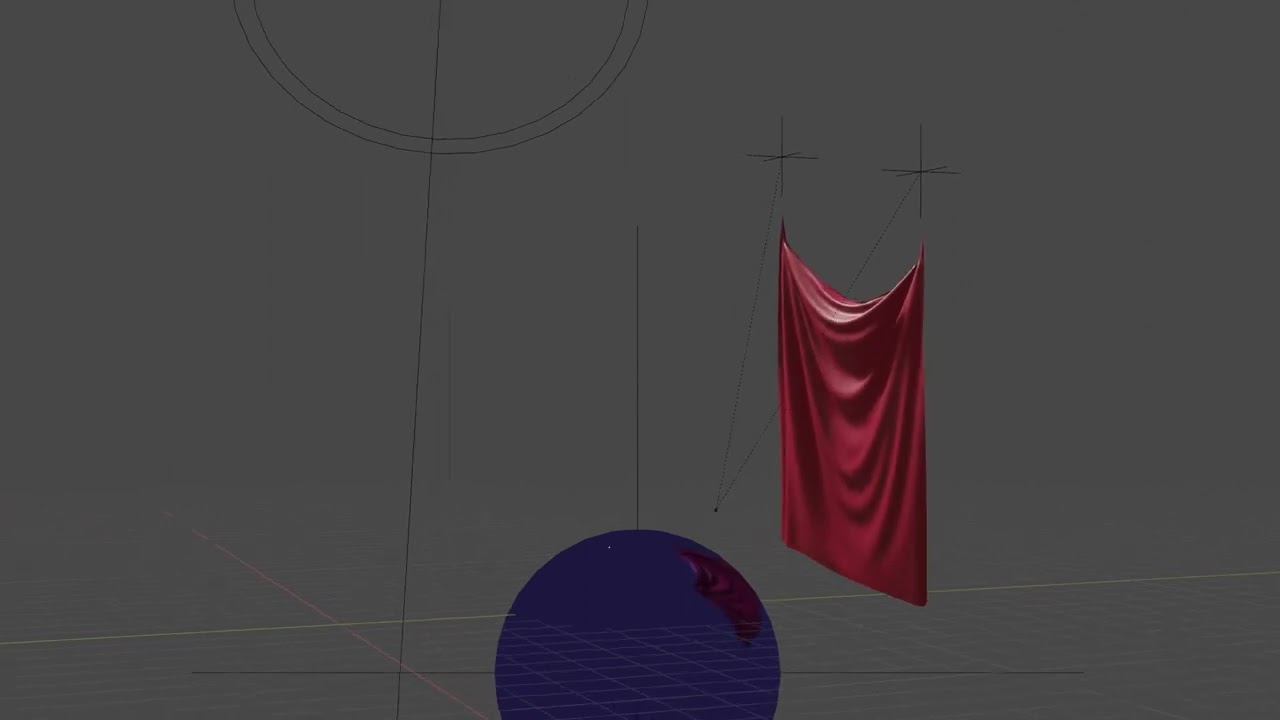Select the right cross-shaped empty above cloth
The width and height of the screenshot is (1280, 720).
pos(921,172)
